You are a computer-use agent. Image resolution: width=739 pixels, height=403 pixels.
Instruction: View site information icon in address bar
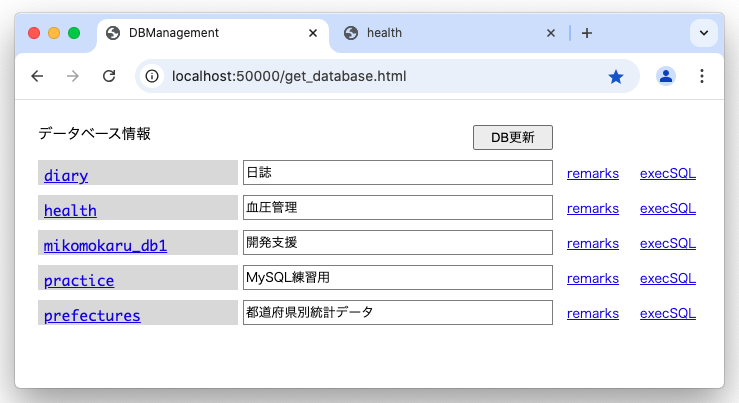152,76
